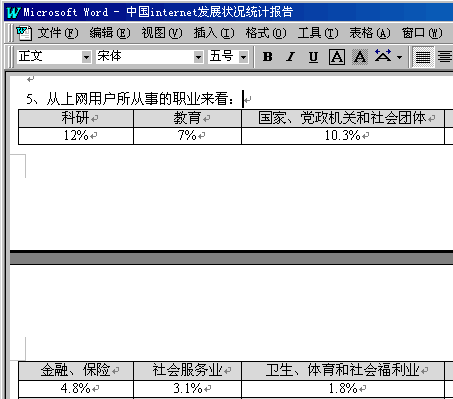Image resolution: width=453 pixels, height=399 pixels.
Task: Toggle character shading button
Action: pyautogui.click(x=360, y=57)
